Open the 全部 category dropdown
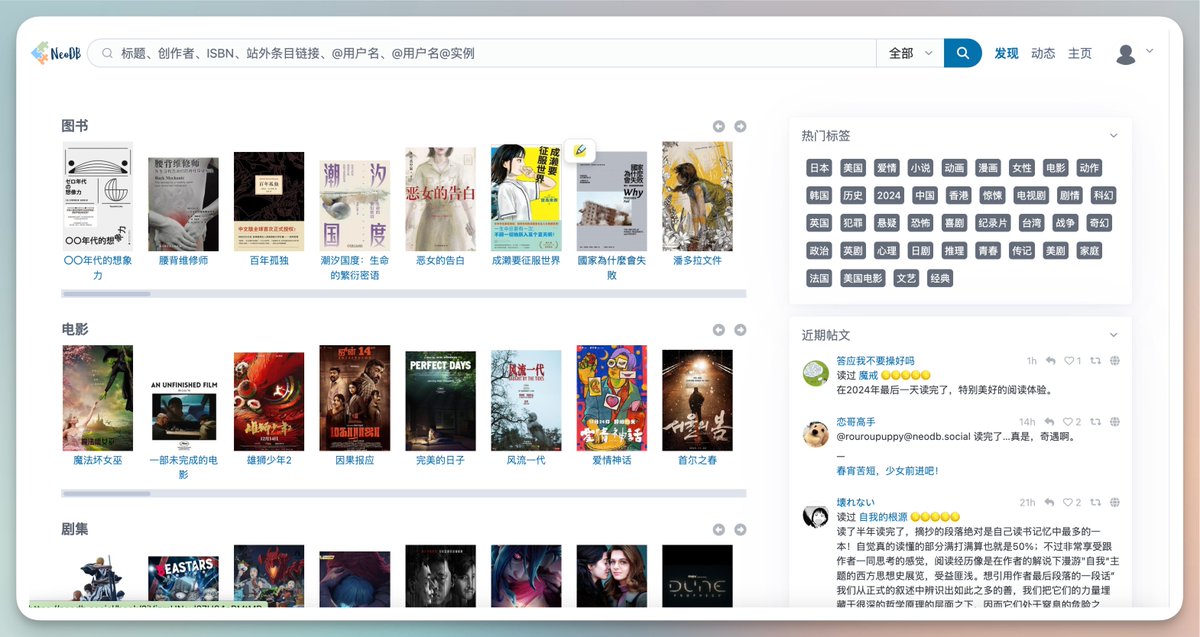The image size is (1200, 637). tap(910, 53)
